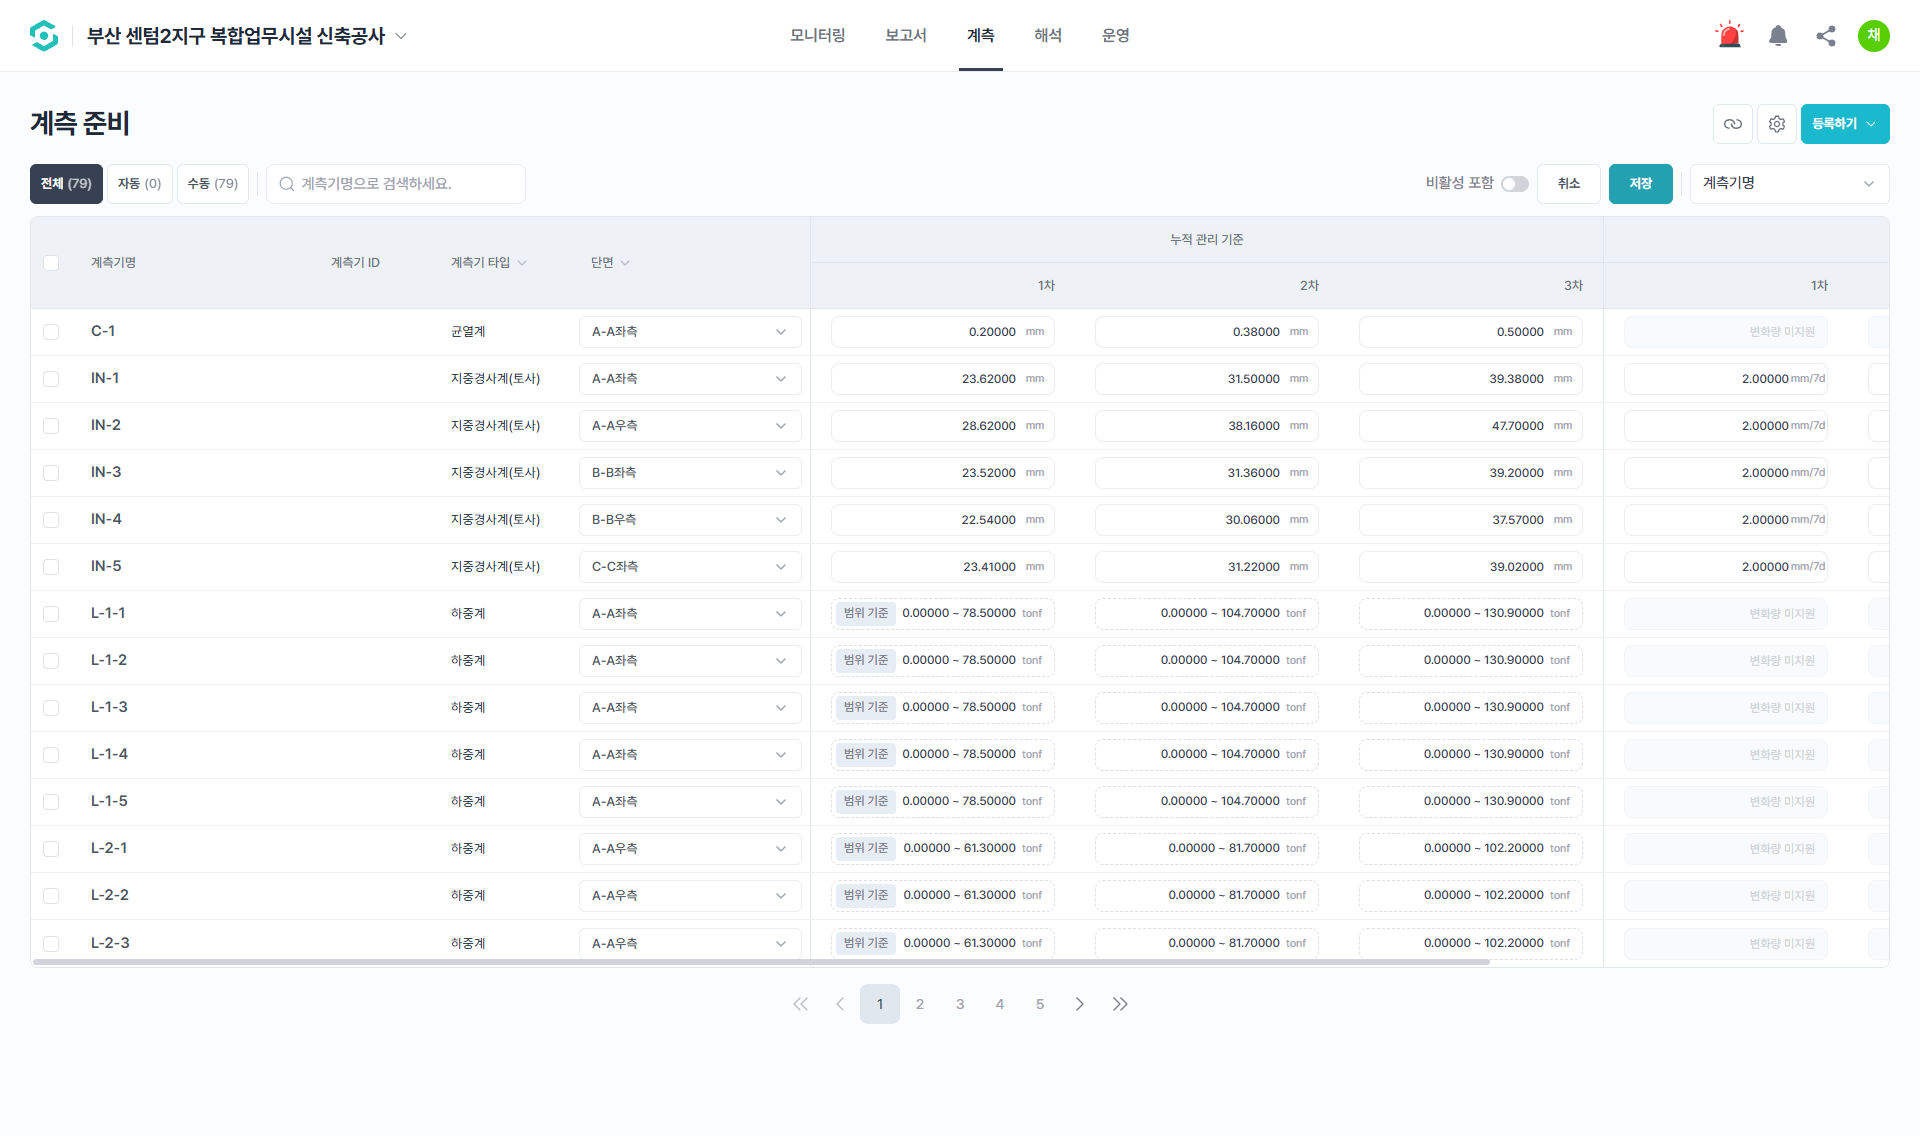The width and height of the screenshot is (1920, 1136).
Task: Click the app logo icon
Action: pos(44,36)
